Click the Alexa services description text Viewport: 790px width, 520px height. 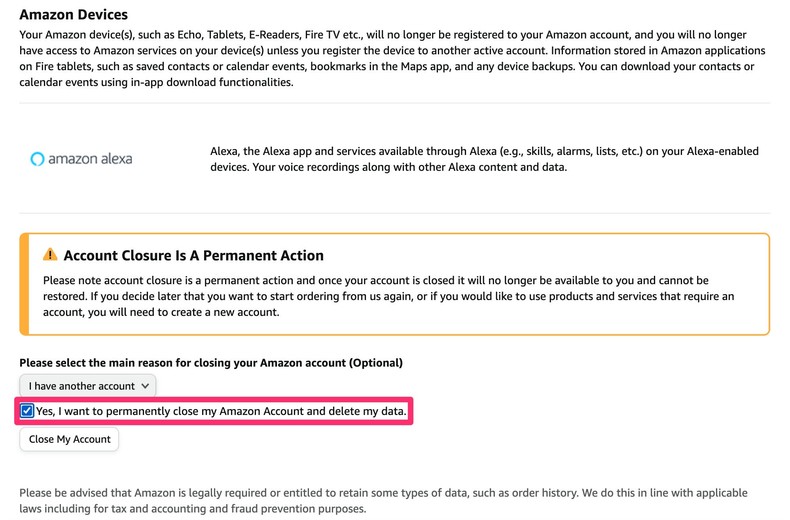point(484,159)
